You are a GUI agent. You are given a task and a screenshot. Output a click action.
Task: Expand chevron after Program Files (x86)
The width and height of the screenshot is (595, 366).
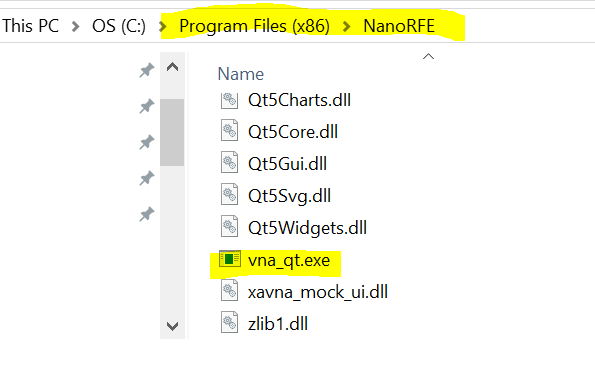click(346, 26)
